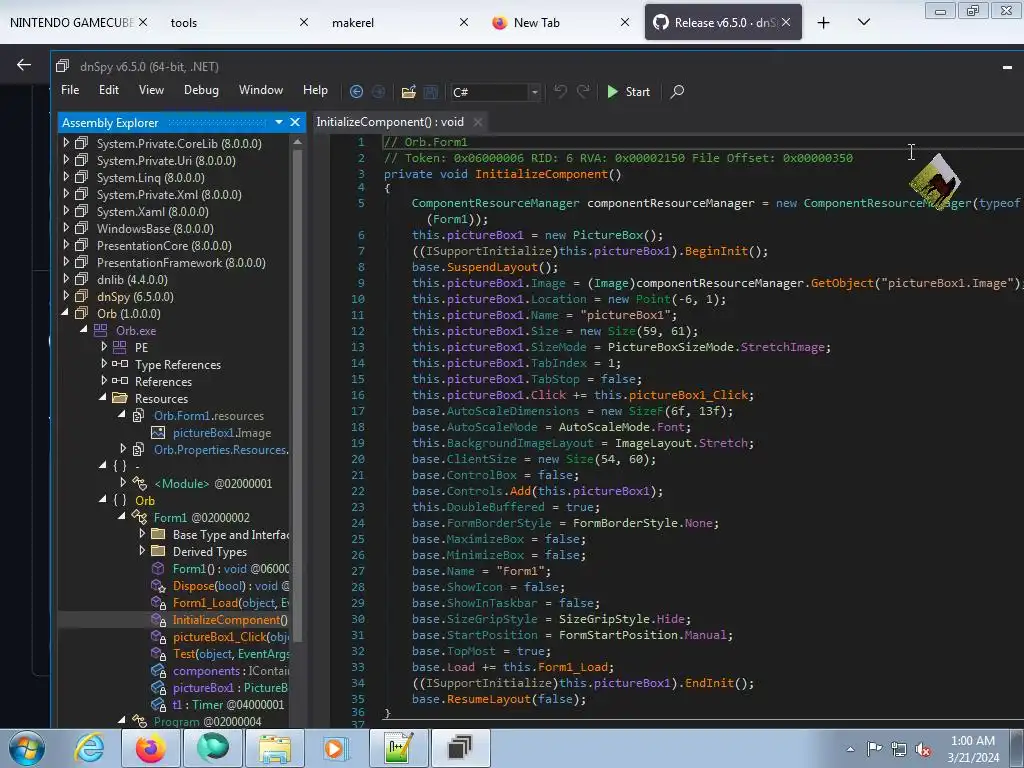The height and width of the screenshot is (768, 1024).
Task: Open the Edit menu
Action: click(x=109, y=90)
